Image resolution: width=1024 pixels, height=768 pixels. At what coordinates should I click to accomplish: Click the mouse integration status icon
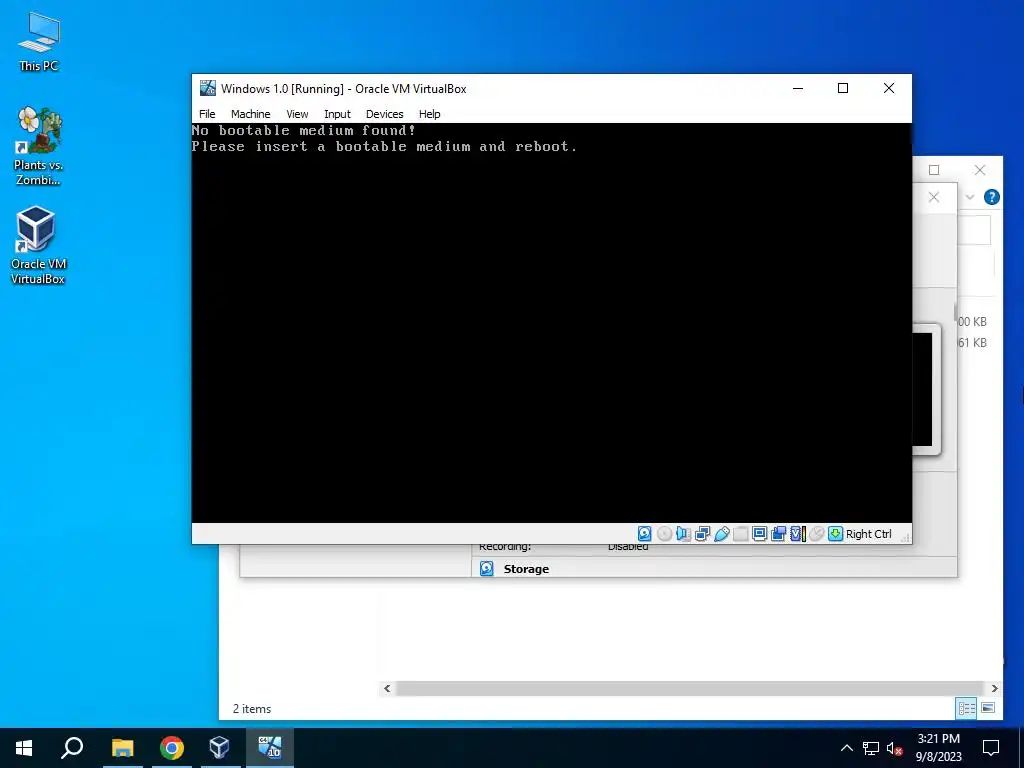pos(816,534)
